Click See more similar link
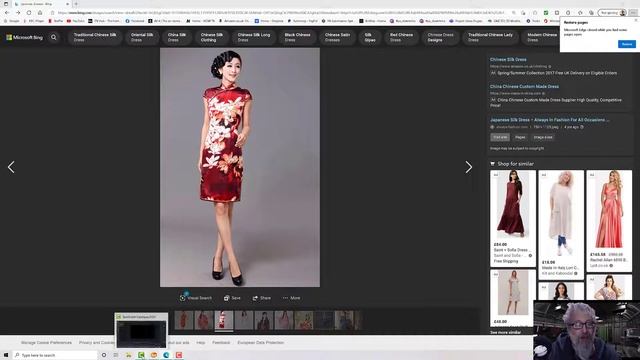 pyautogui.click(x=505, y=332)
